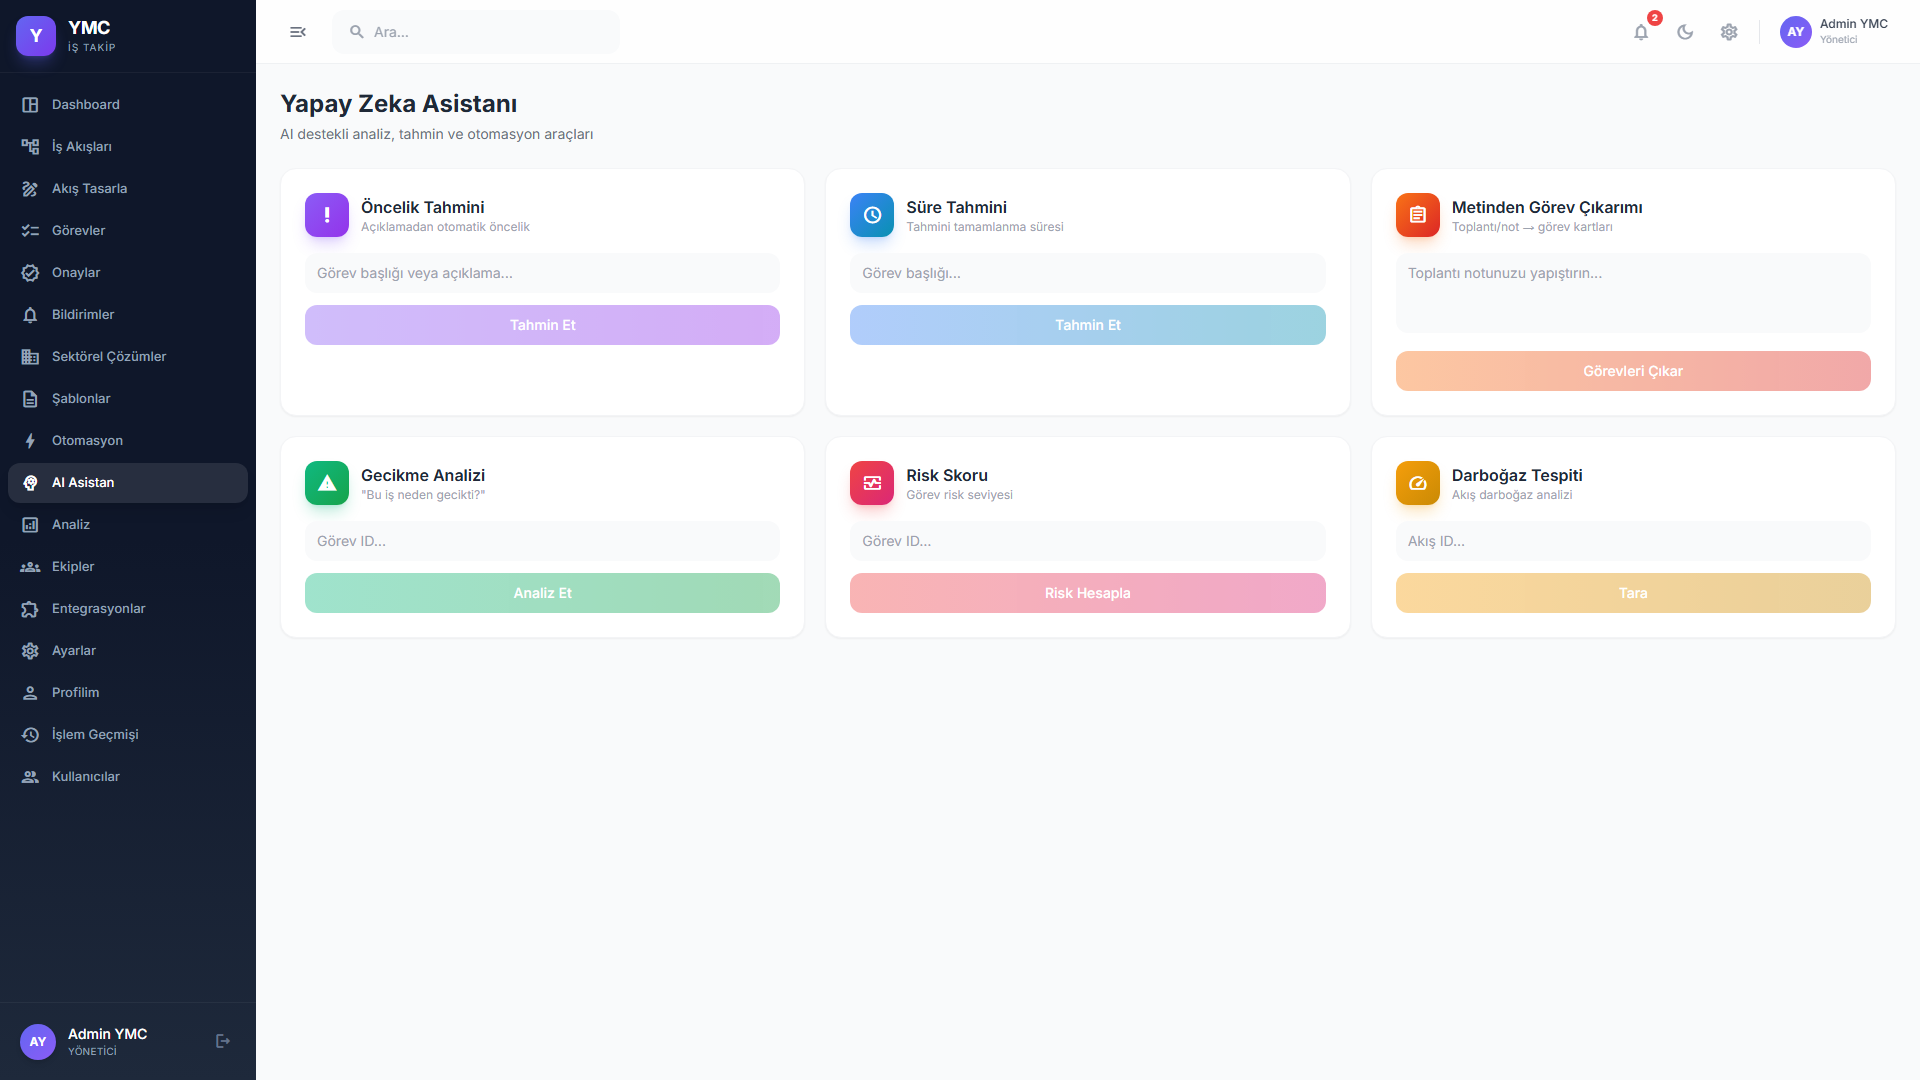
Task: Toggle dark mode with the moon icon
Action: click(1685, 32)
